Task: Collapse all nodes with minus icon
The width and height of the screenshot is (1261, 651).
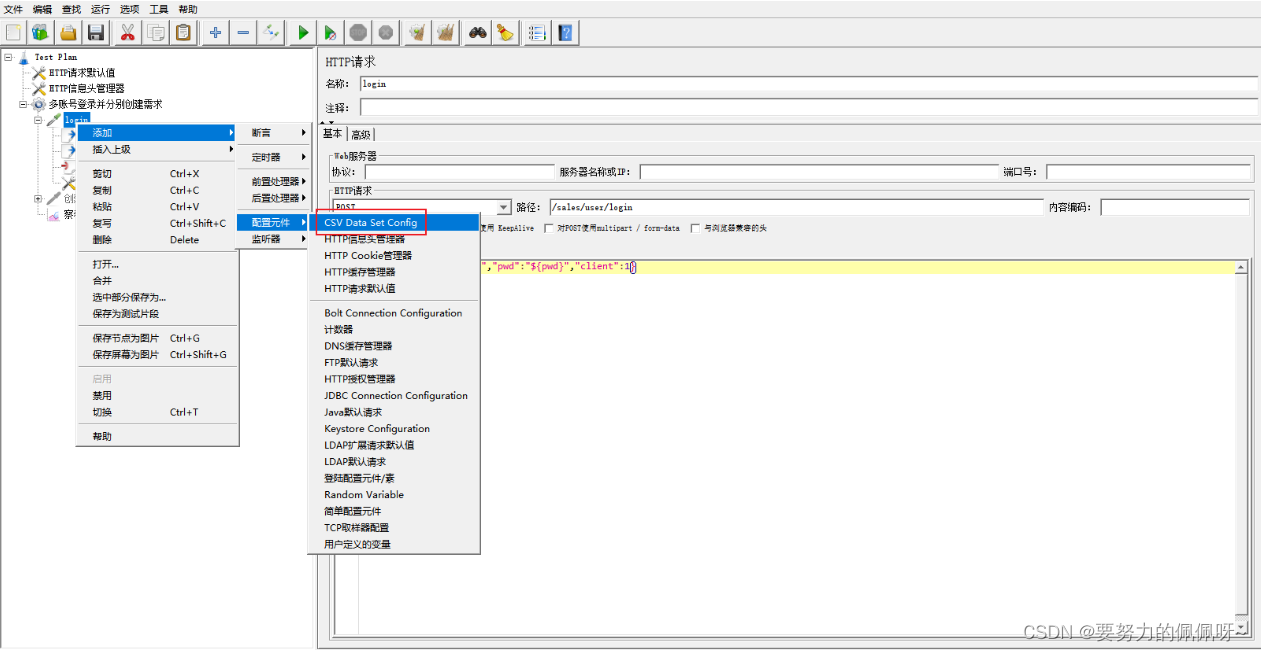Action: coord(243,33)
